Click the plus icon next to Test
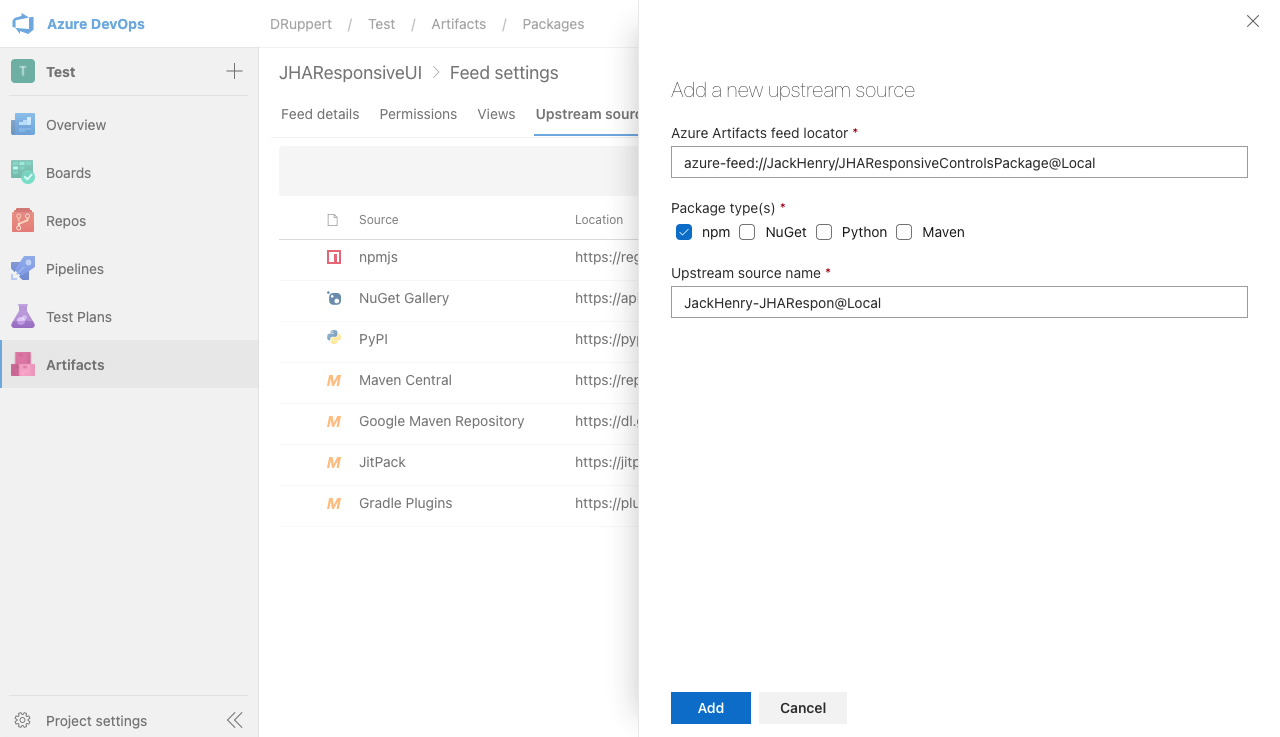The height and width of the screenshot is (737, 1280). click(x=234, y=71)
